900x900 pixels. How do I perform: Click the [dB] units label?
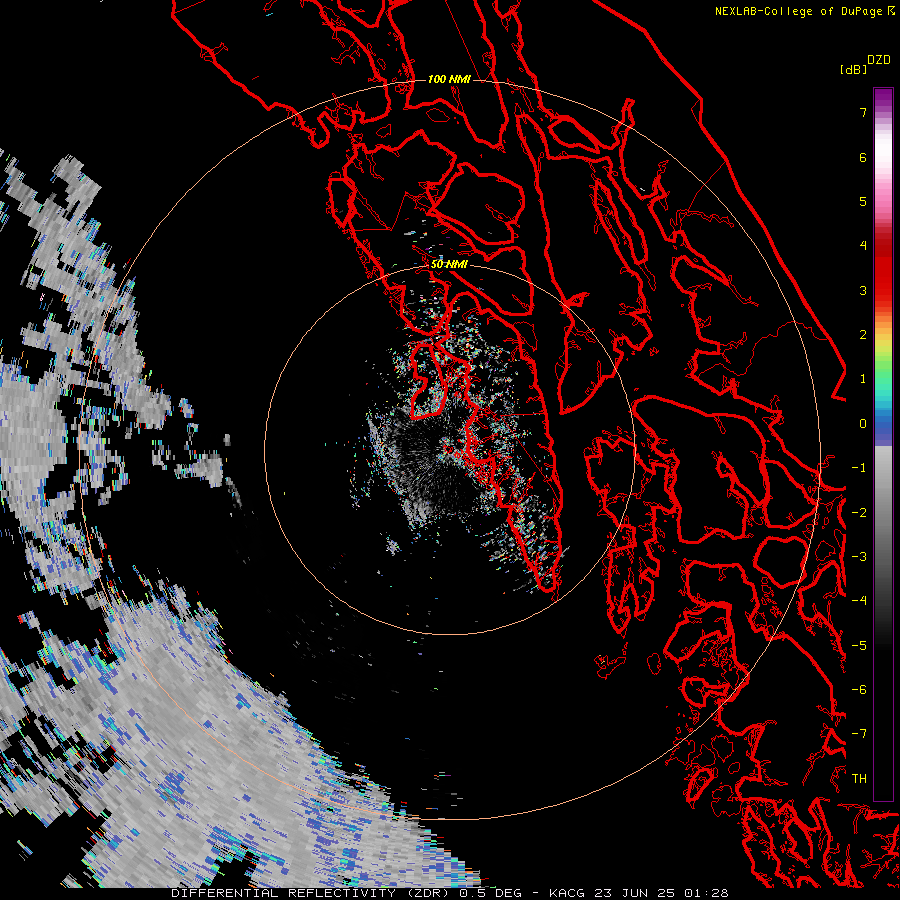(853, 69)
